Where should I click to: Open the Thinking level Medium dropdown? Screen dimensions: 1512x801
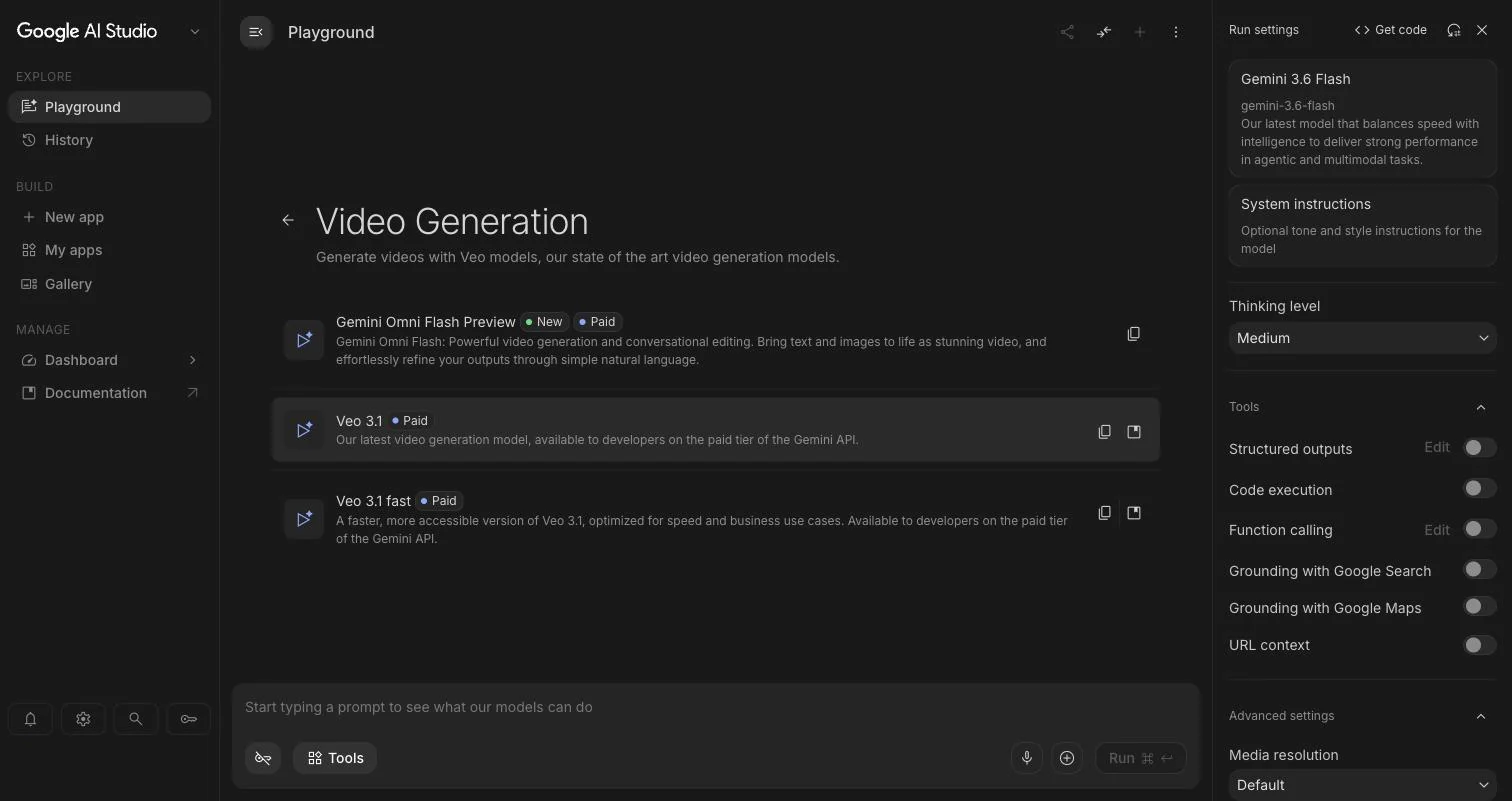(x=1362, y=338)
